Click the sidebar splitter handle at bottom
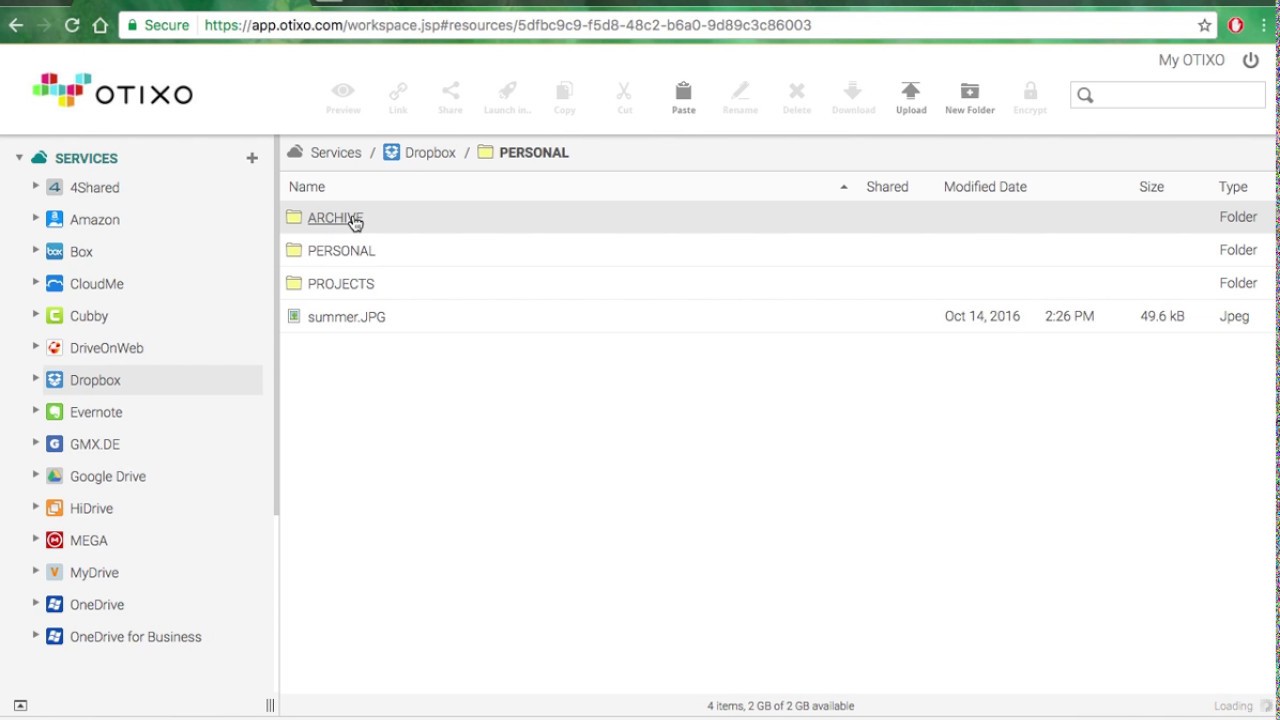The width and height of the screenshot is (1280, 720). (270, 705)
